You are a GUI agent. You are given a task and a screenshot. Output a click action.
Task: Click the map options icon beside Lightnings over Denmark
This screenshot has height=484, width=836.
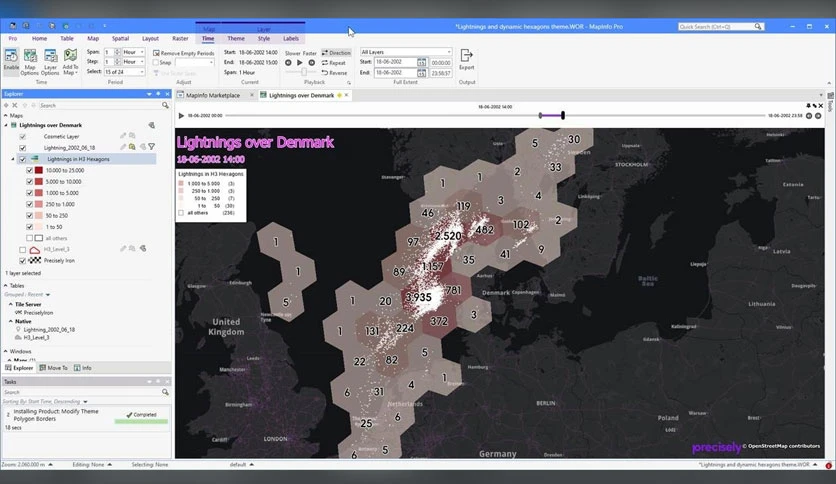[151, 125]
